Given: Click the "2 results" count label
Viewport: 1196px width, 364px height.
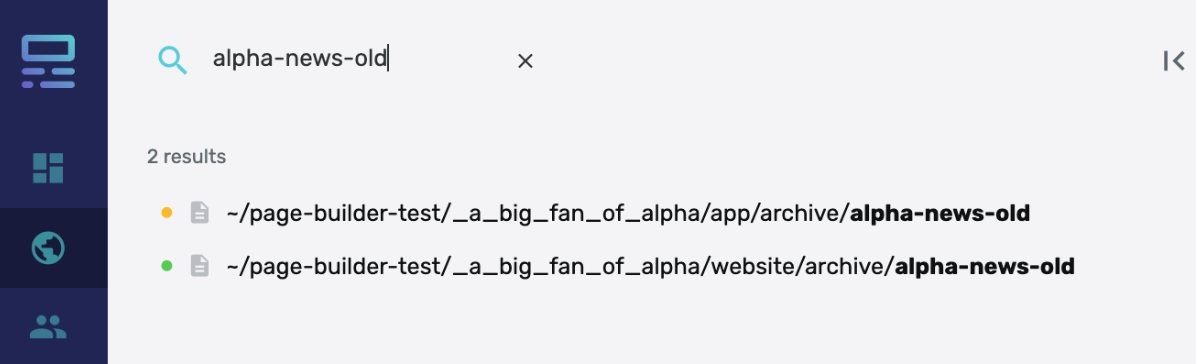Looking at the screenshot, I should 187,156.
